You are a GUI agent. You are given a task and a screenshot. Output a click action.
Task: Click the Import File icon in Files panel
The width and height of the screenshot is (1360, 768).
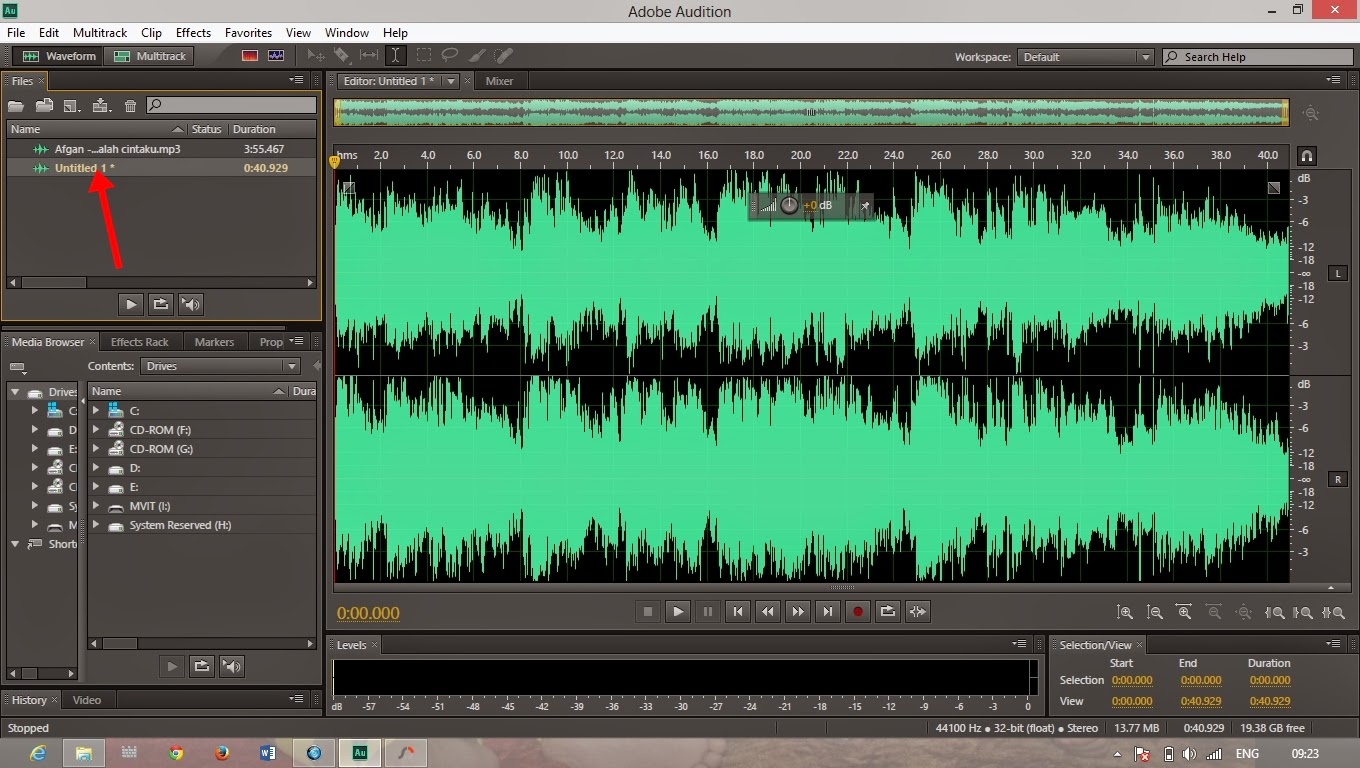tap(44, 105)
